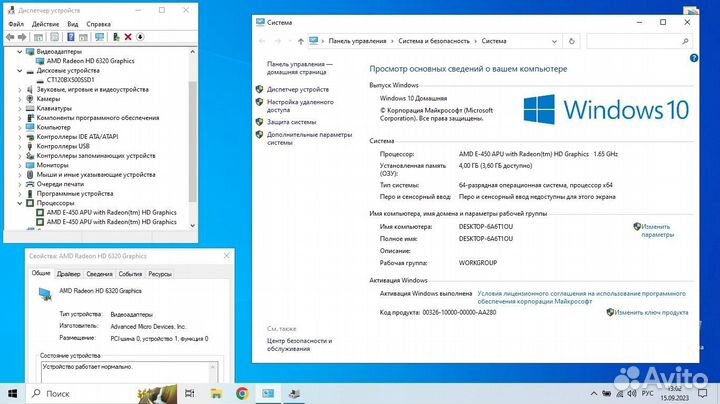This screenshot has width=720, height=404.
Task: Open Task View on the taskbar
Action: tap(189, 393)
